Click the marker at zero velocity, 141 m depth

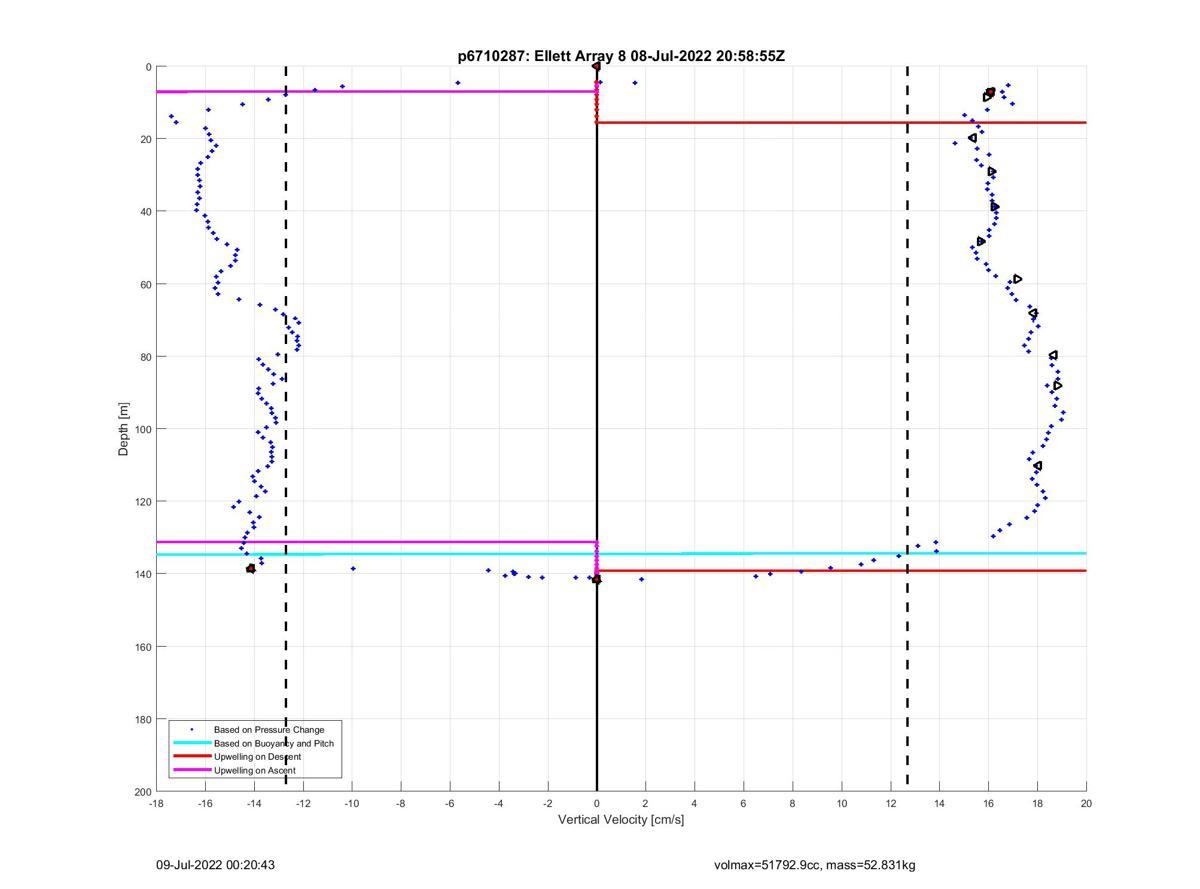coord(597,579)
